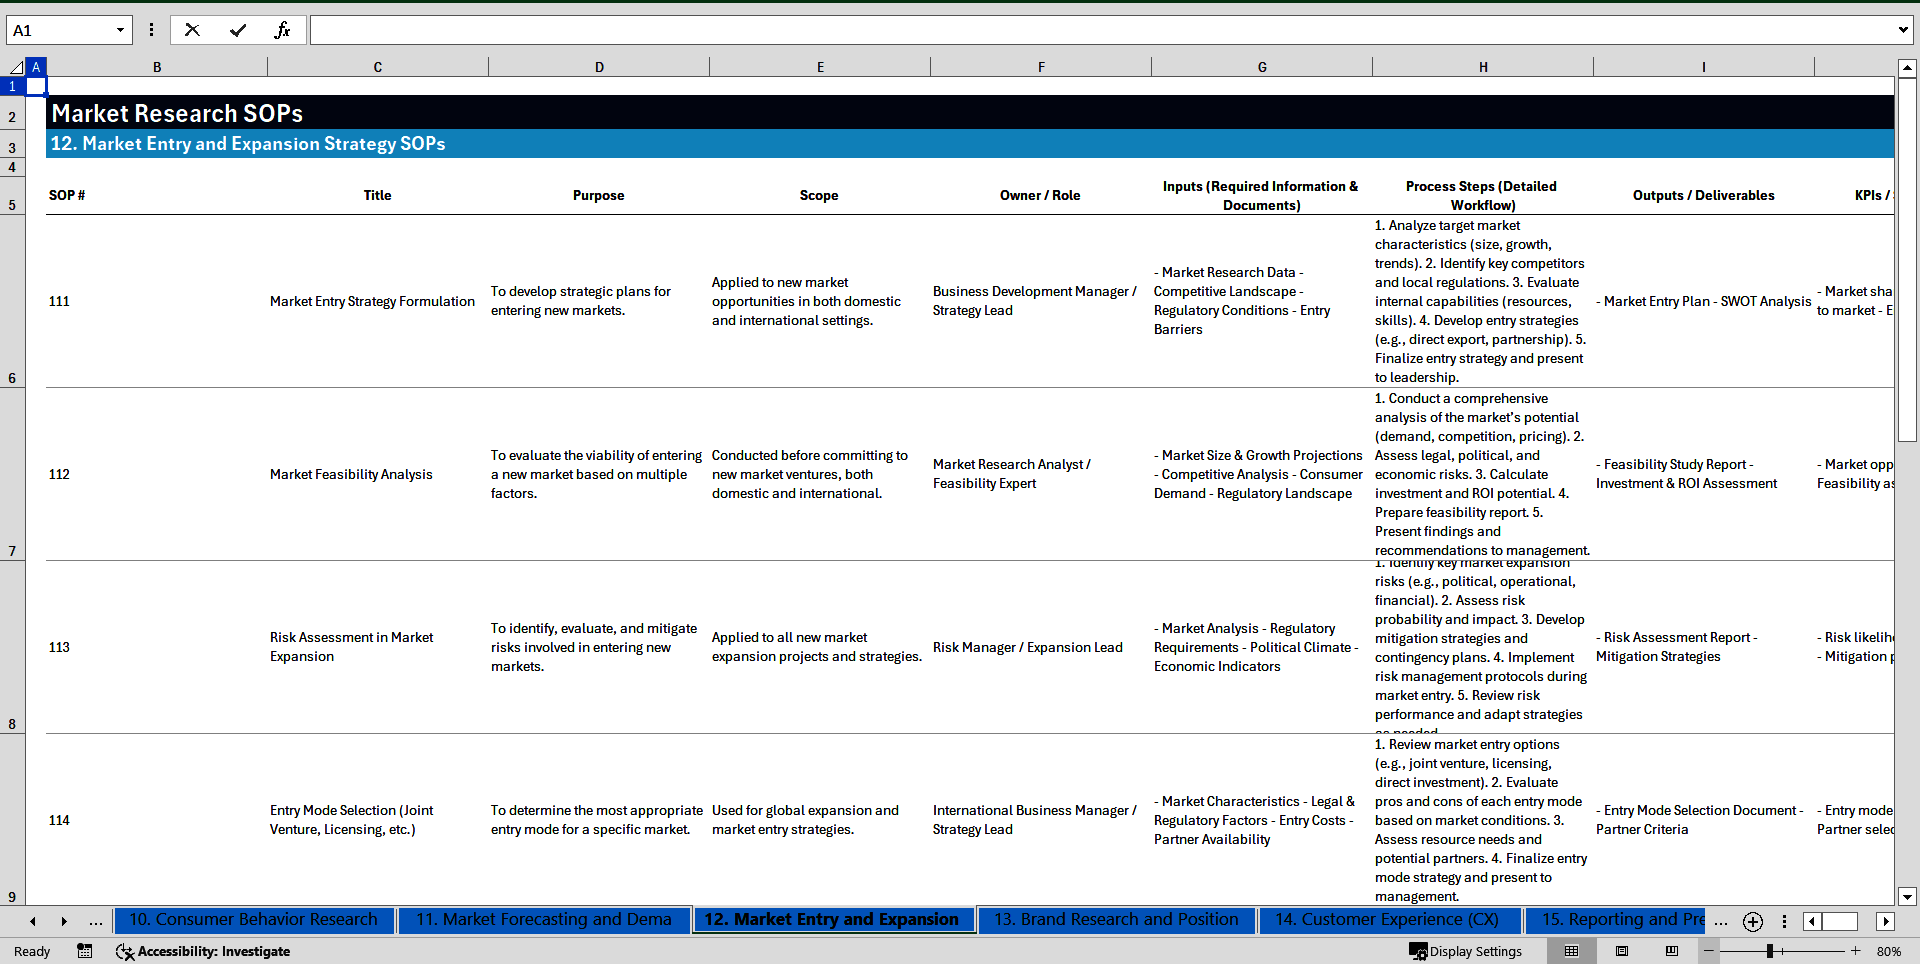Expand the formula bar
1920x965 pixels.
click(1902, 30)
